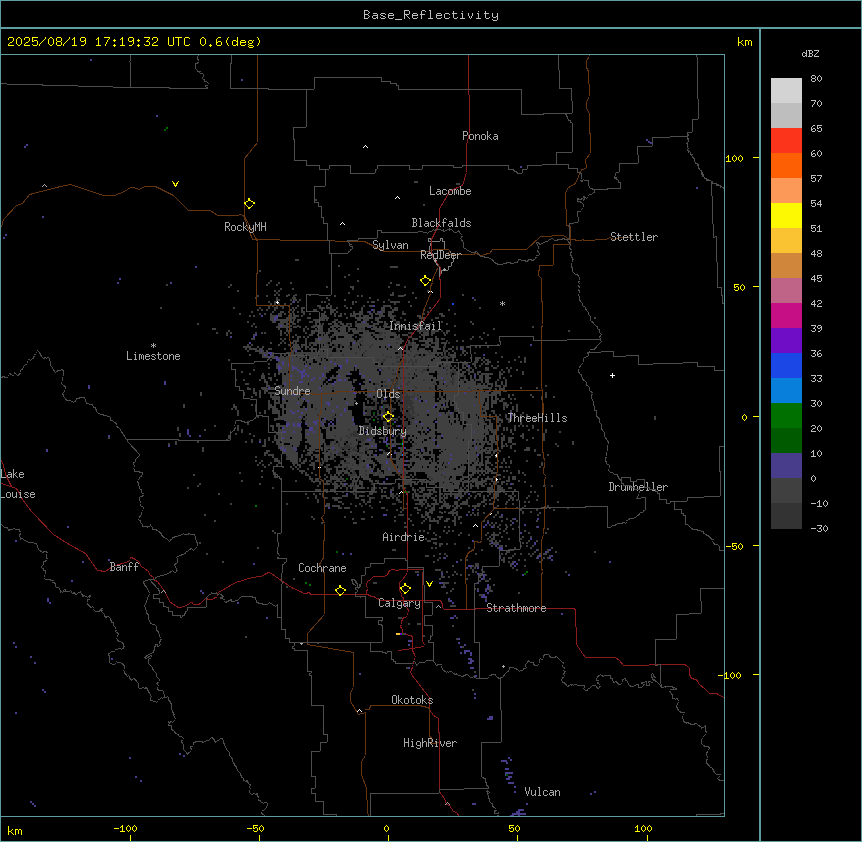This screenshot has height=842, width=862.
Task: Select the bright yellow swatch in the legend
Action: [786, 215]
